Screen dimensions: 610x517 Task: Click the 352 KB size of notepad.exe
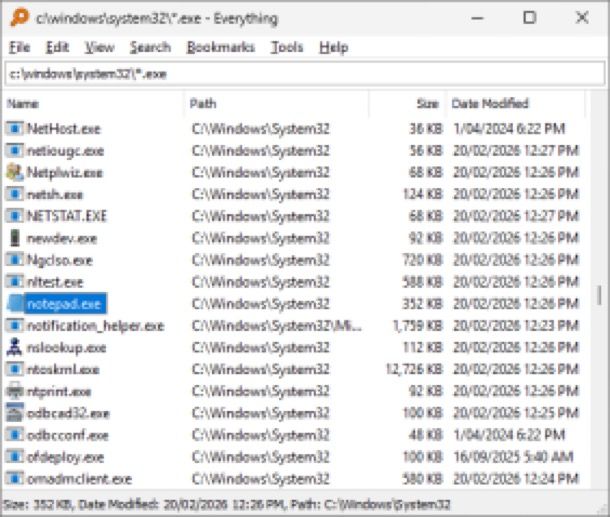(422, 303)
